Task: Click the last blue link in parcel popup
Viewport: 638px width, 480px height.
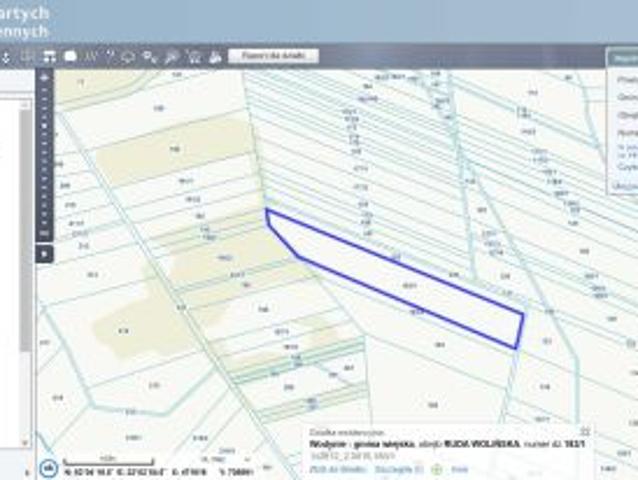Action: pyautogui.click(x=460, y=469)
